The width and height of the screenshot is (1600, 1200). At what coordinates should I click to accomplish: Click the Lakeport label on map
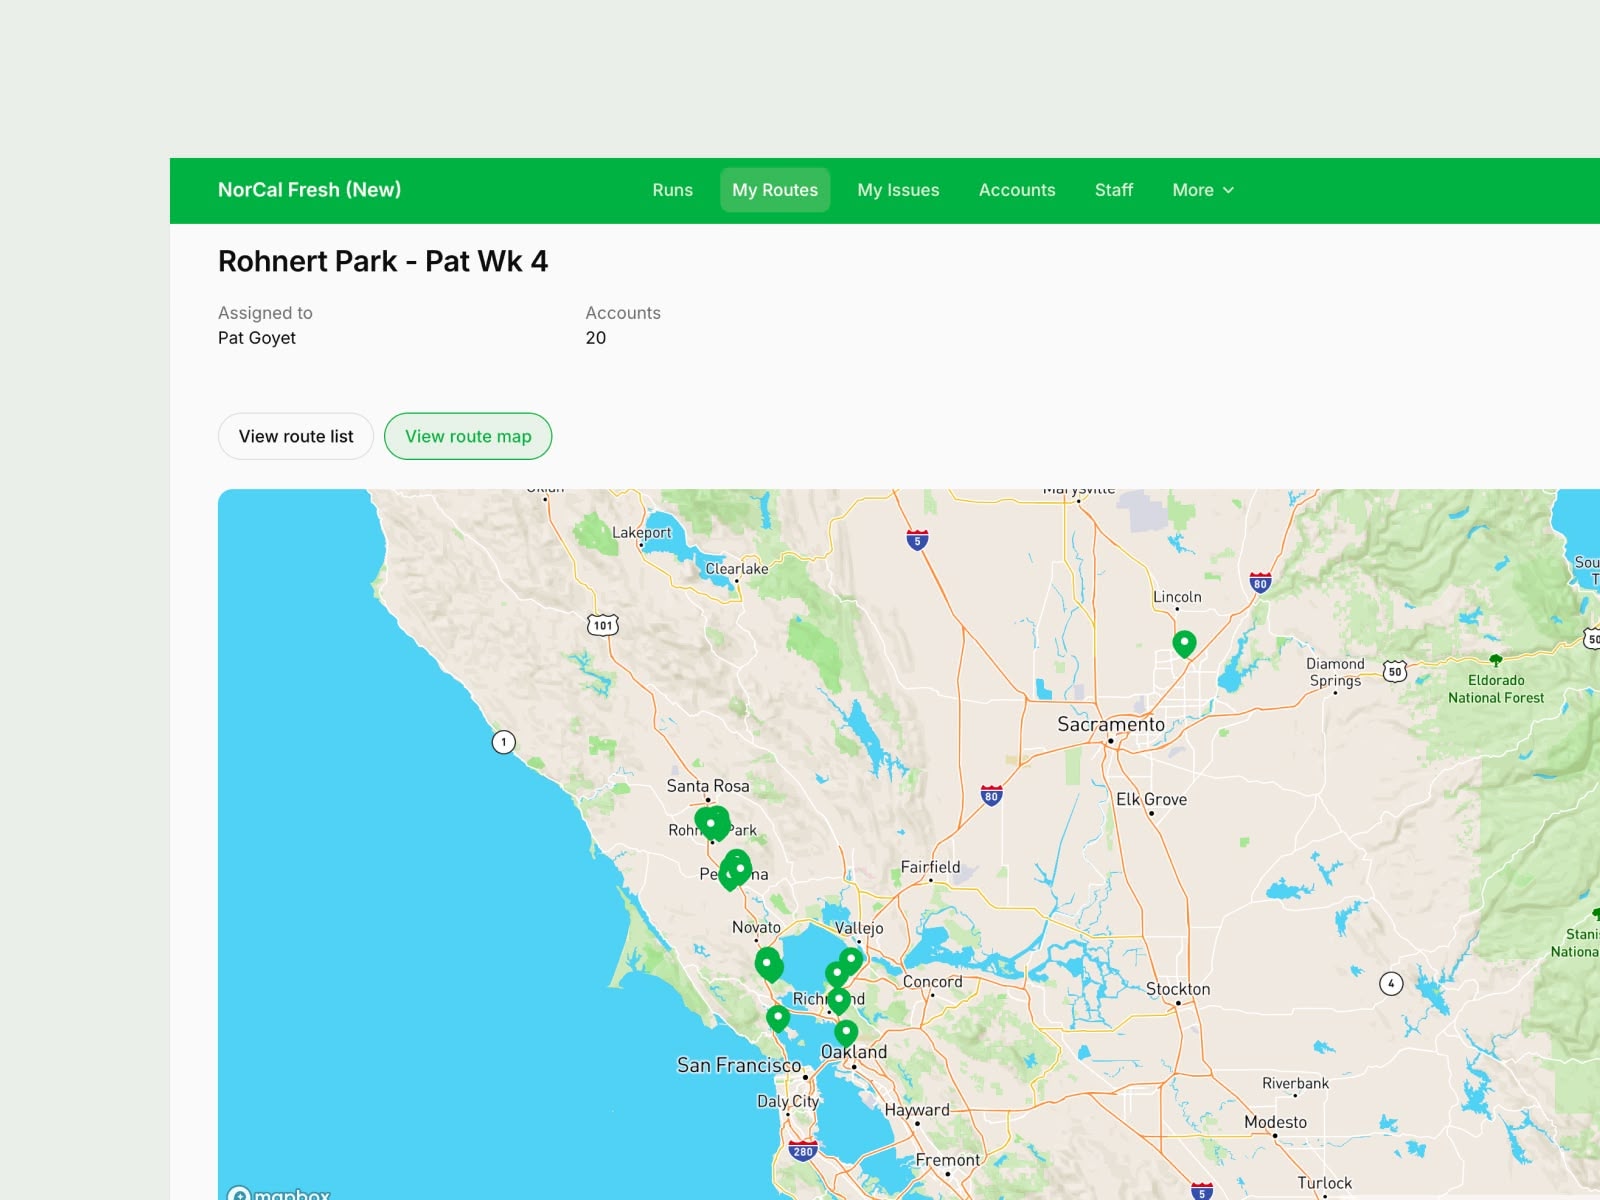[641, 533]
